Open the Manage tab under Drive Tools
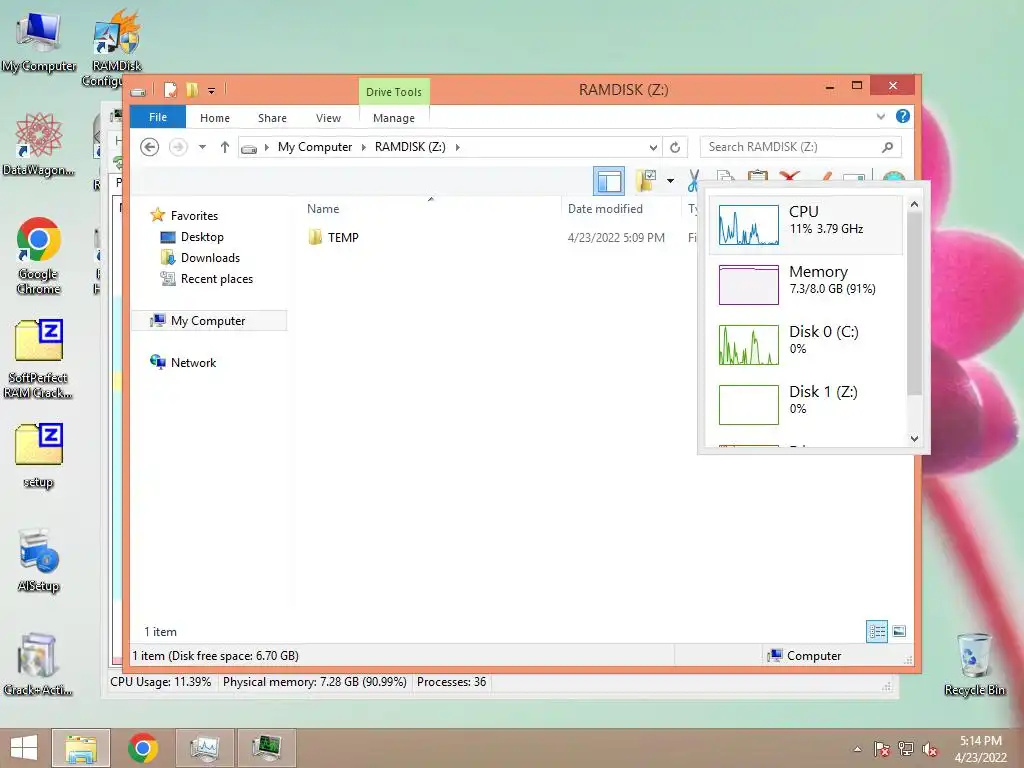The image size is (1024, 768). tap(394, 118)
